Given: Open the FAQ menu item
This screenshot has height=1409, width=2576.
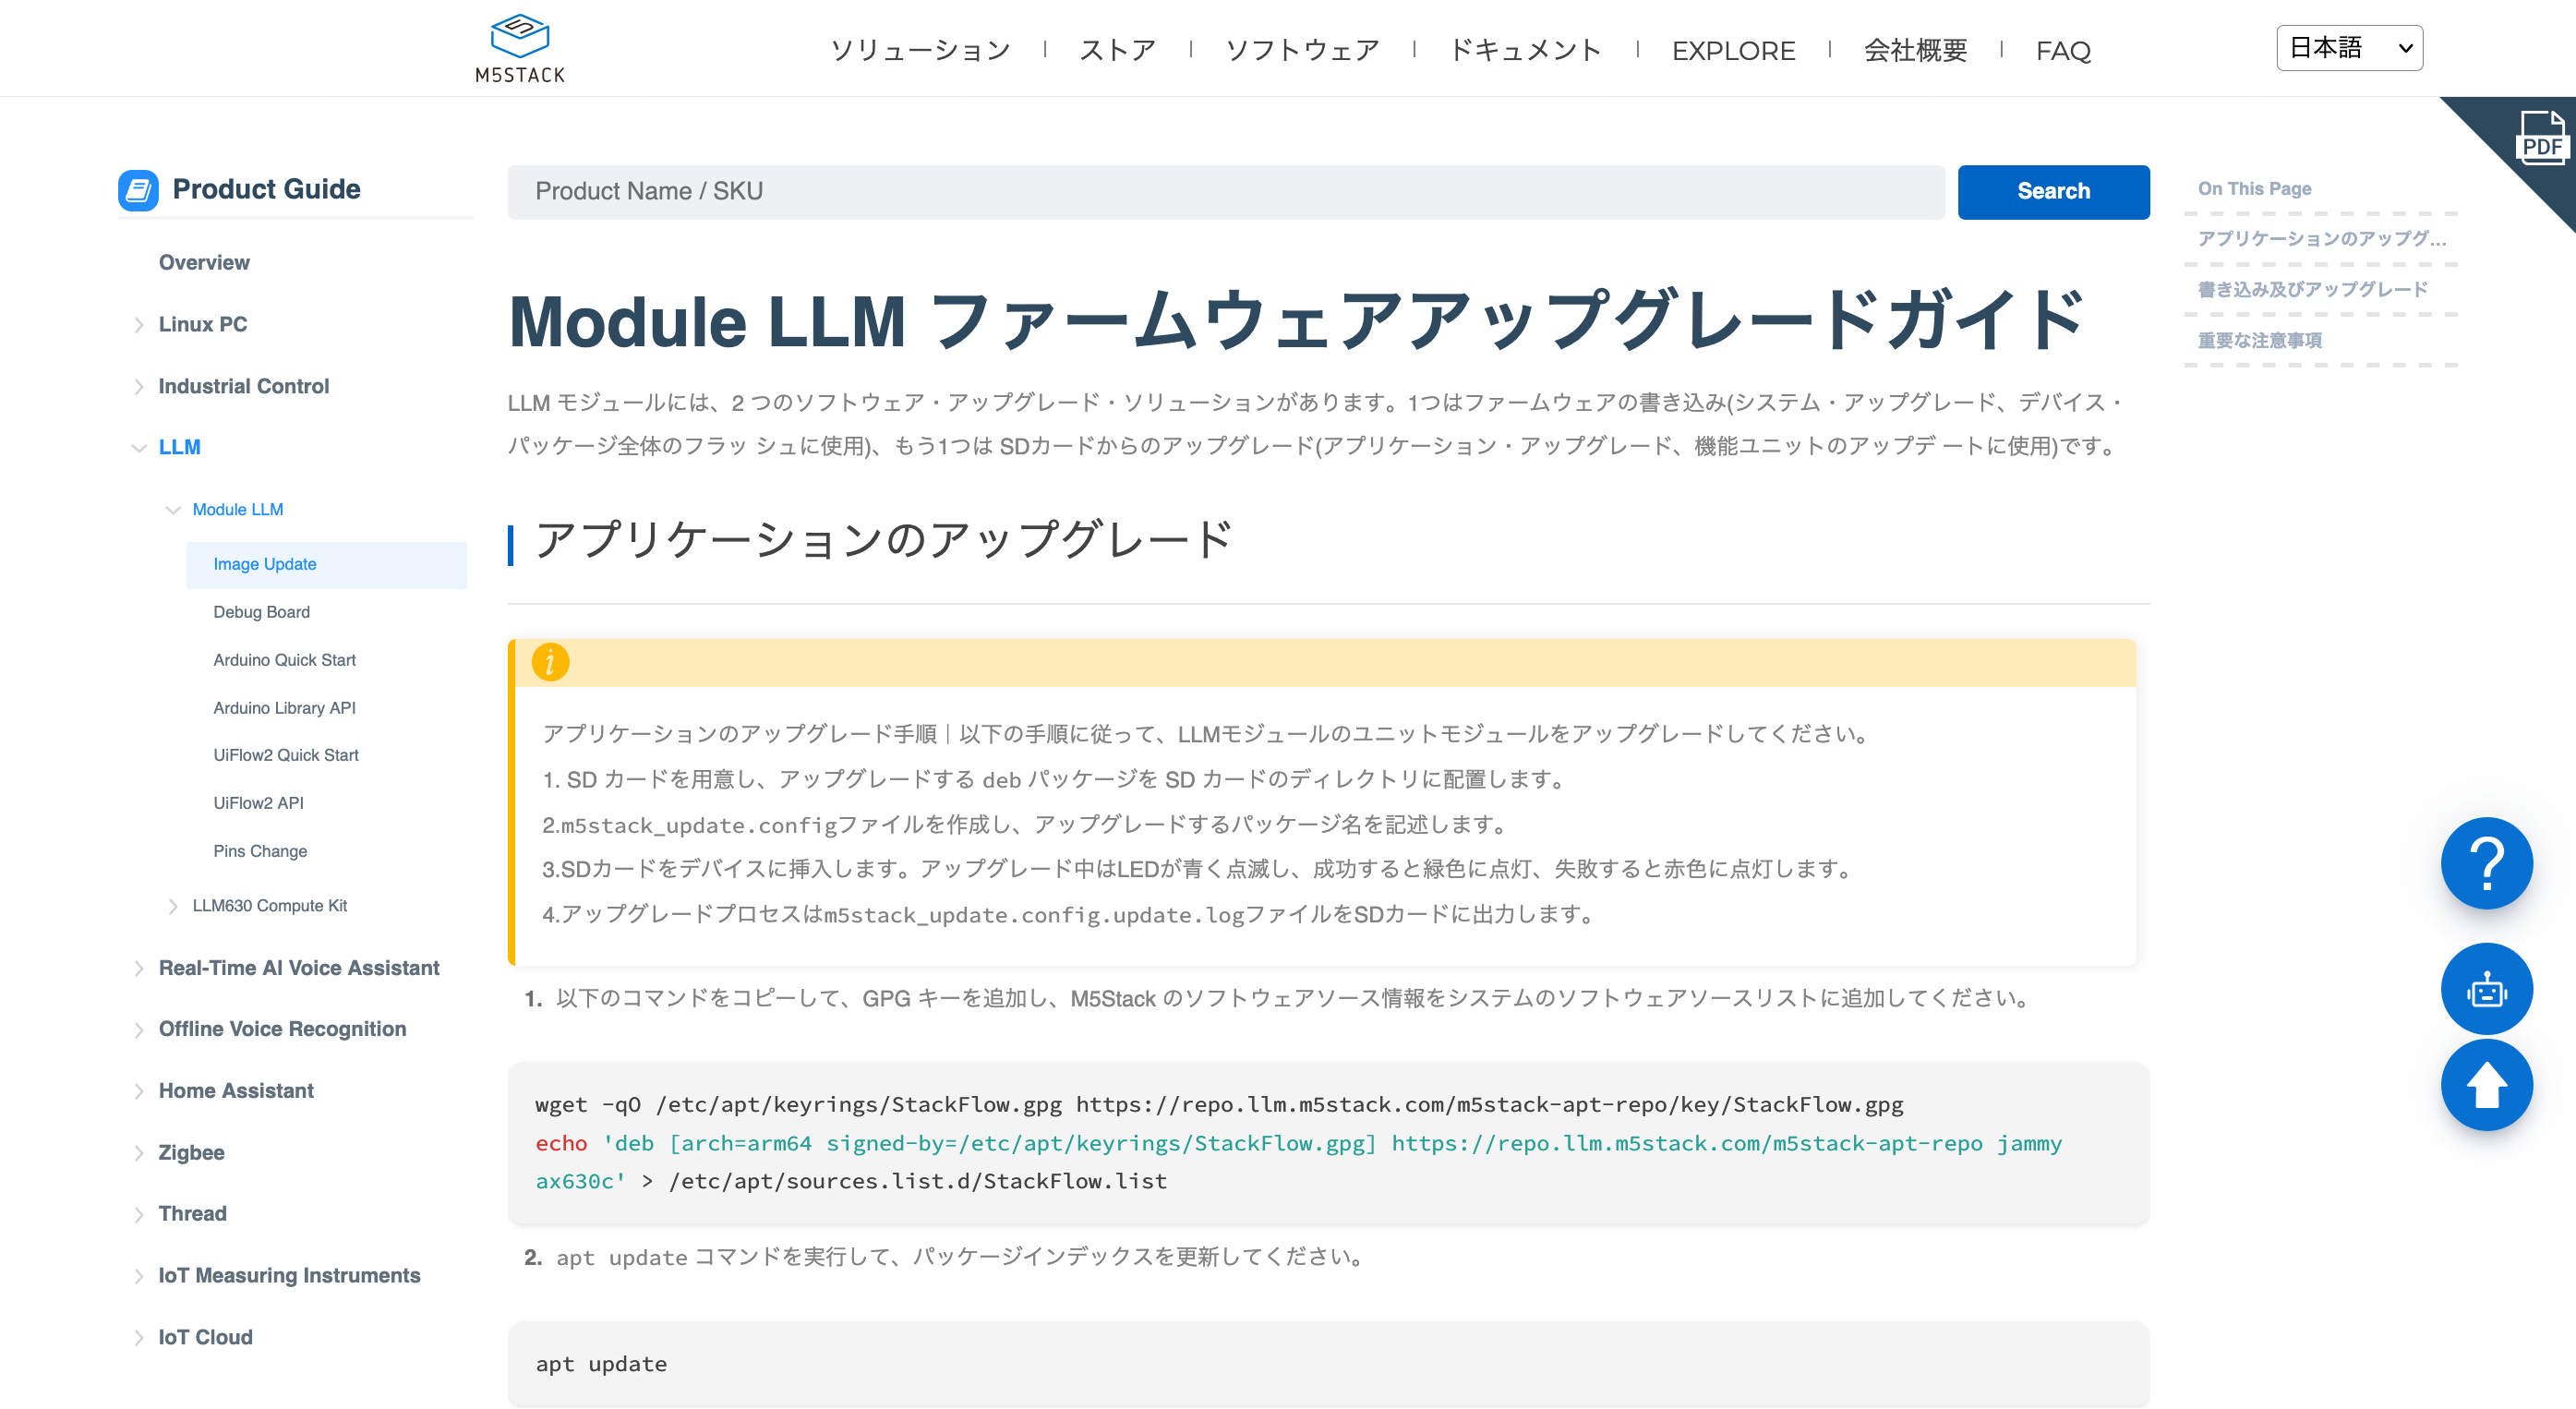Looking at the screenshot, I should pyautogui.click(x=2063, y=50).
